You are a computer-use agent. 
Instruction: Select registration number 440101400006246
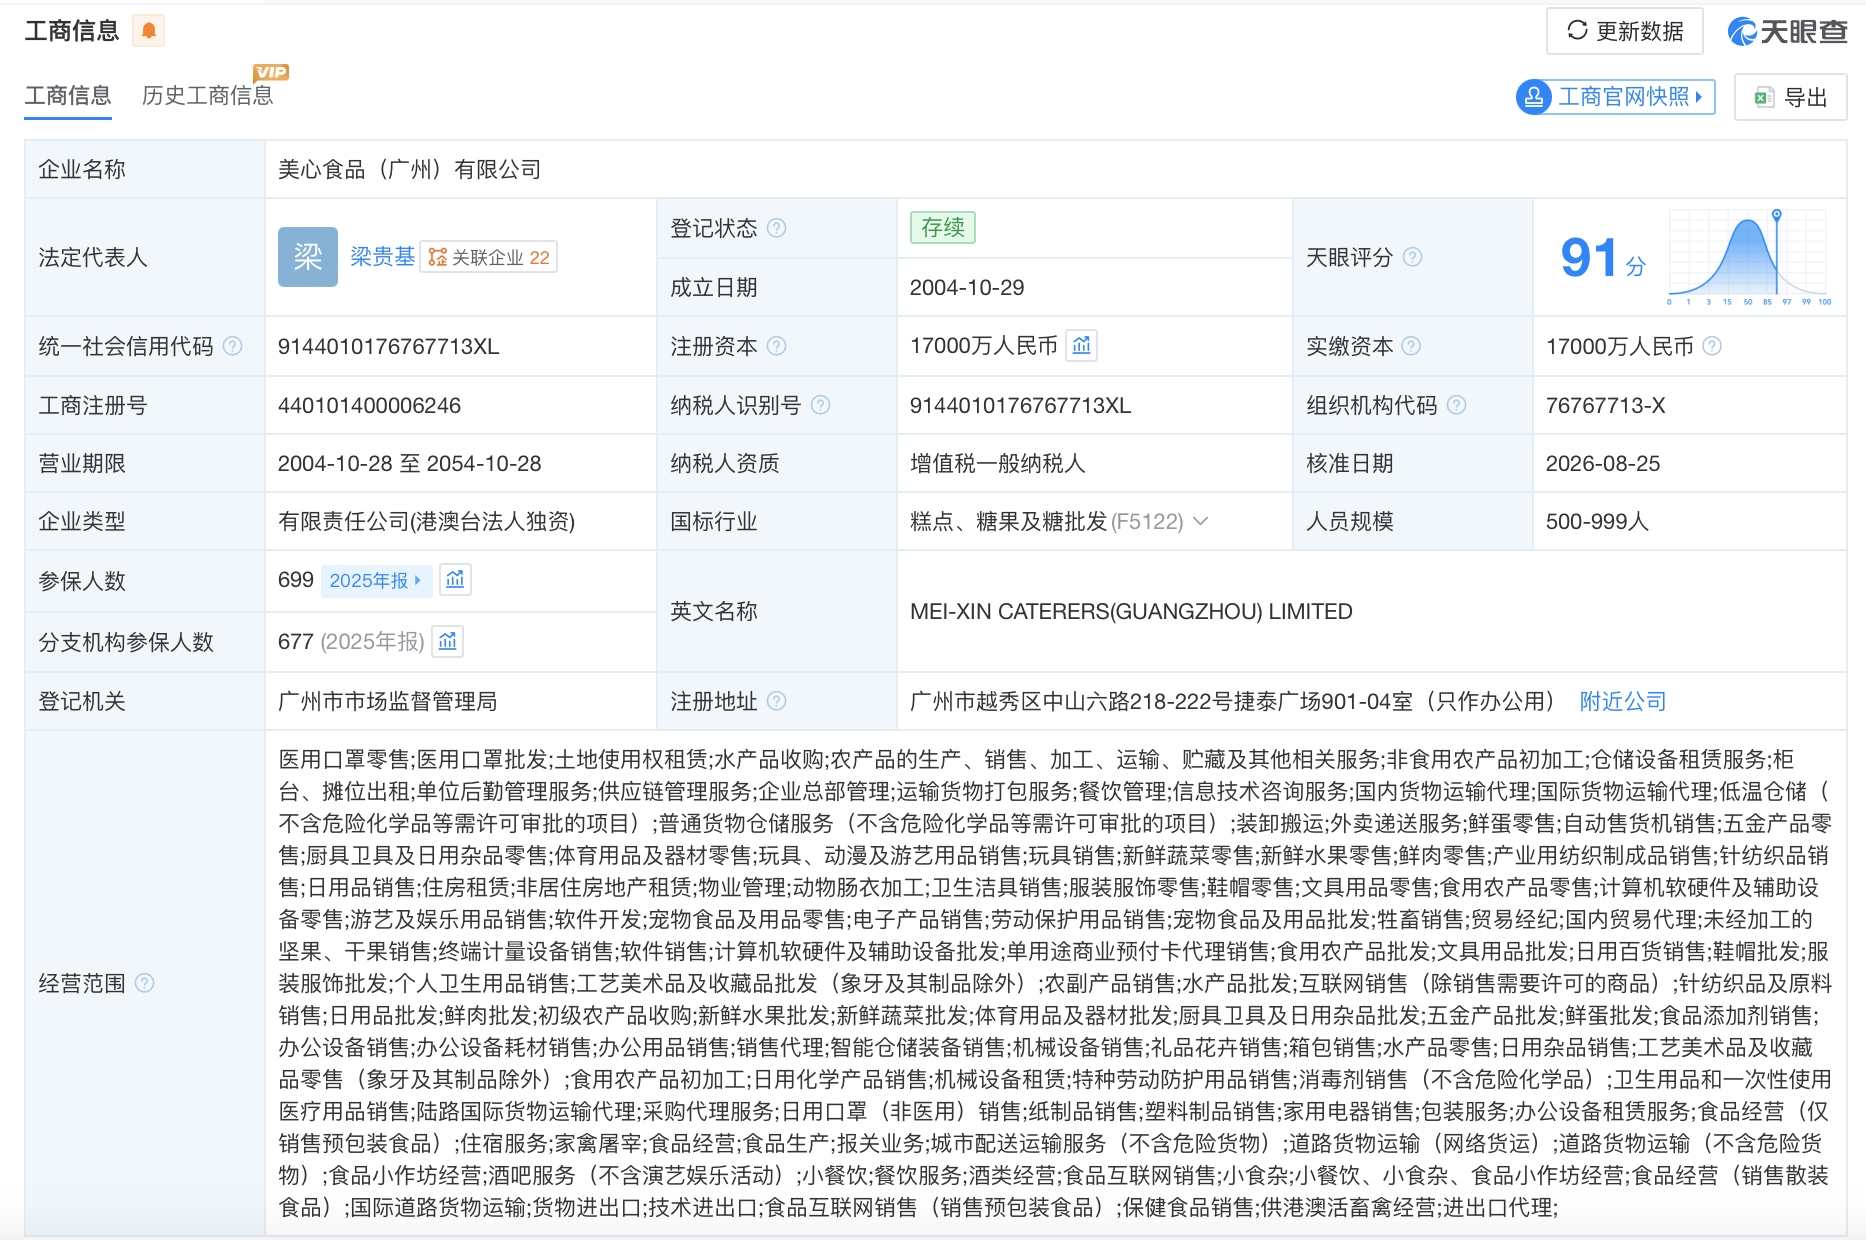tap(370, 405)
